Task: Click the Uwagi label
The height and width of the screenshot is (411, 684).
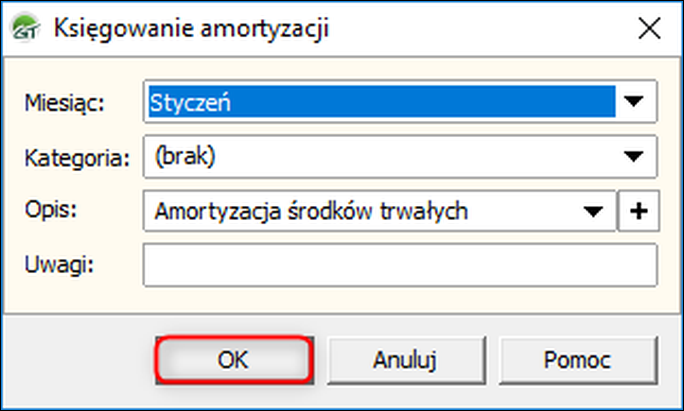Action: pyautogui.click(x=59, y=265)
